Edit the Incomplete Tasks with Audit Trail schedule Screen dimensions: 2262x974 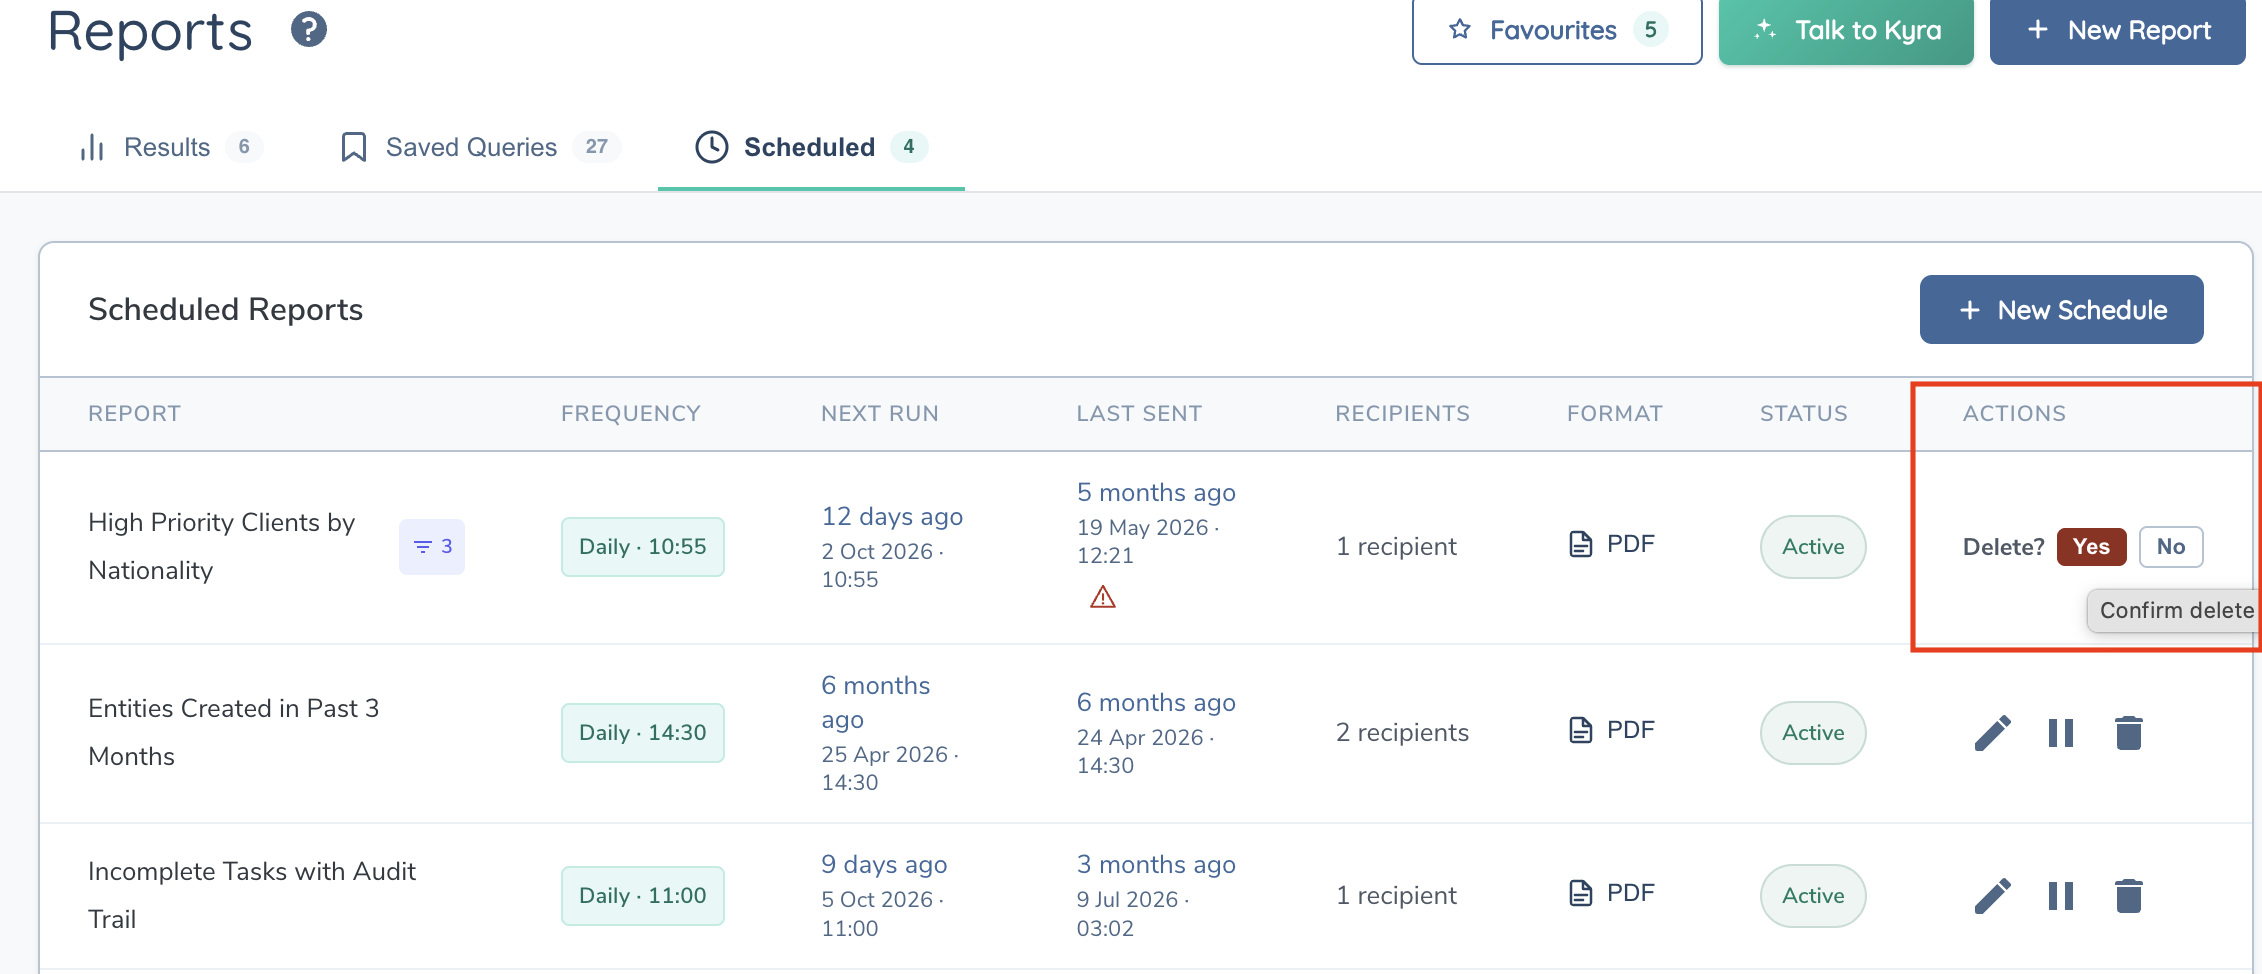1992,896
